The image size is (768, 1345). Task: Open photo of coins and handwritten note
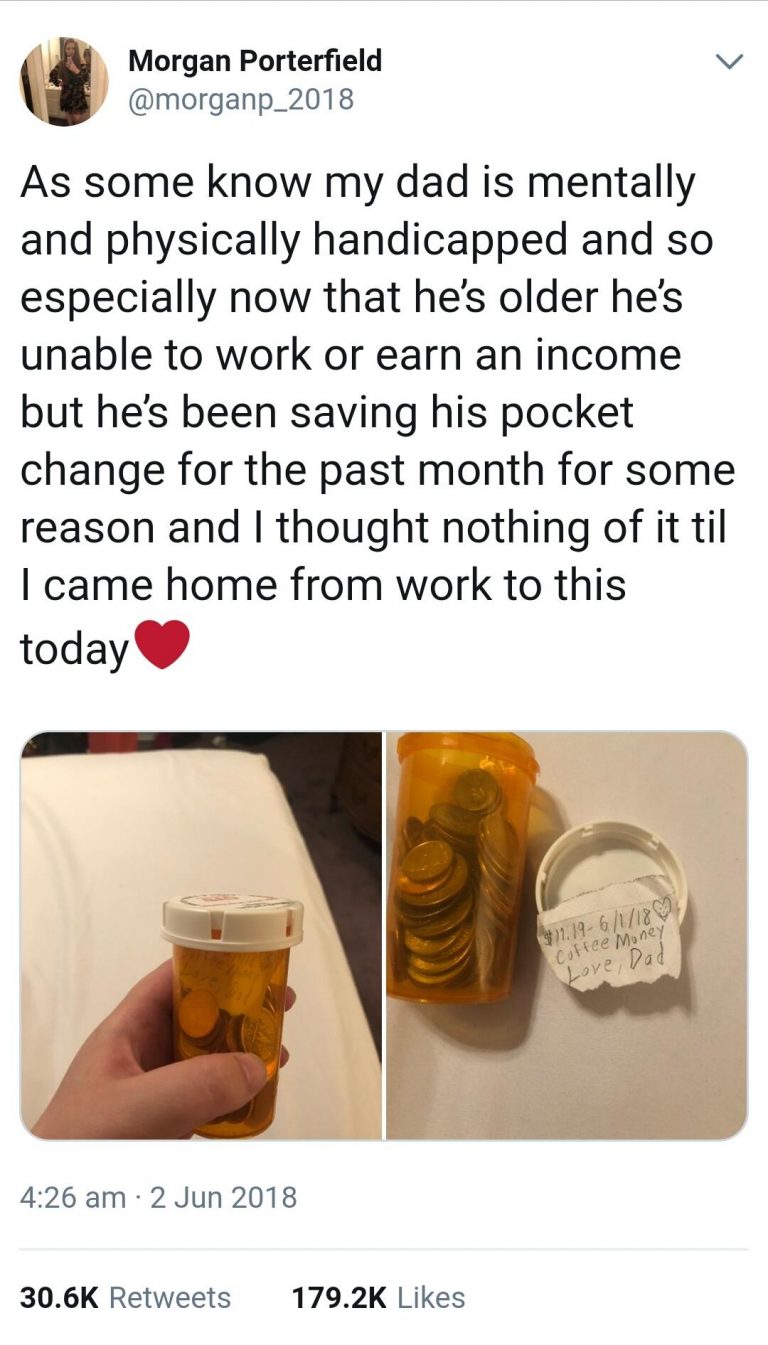point(567,935)
